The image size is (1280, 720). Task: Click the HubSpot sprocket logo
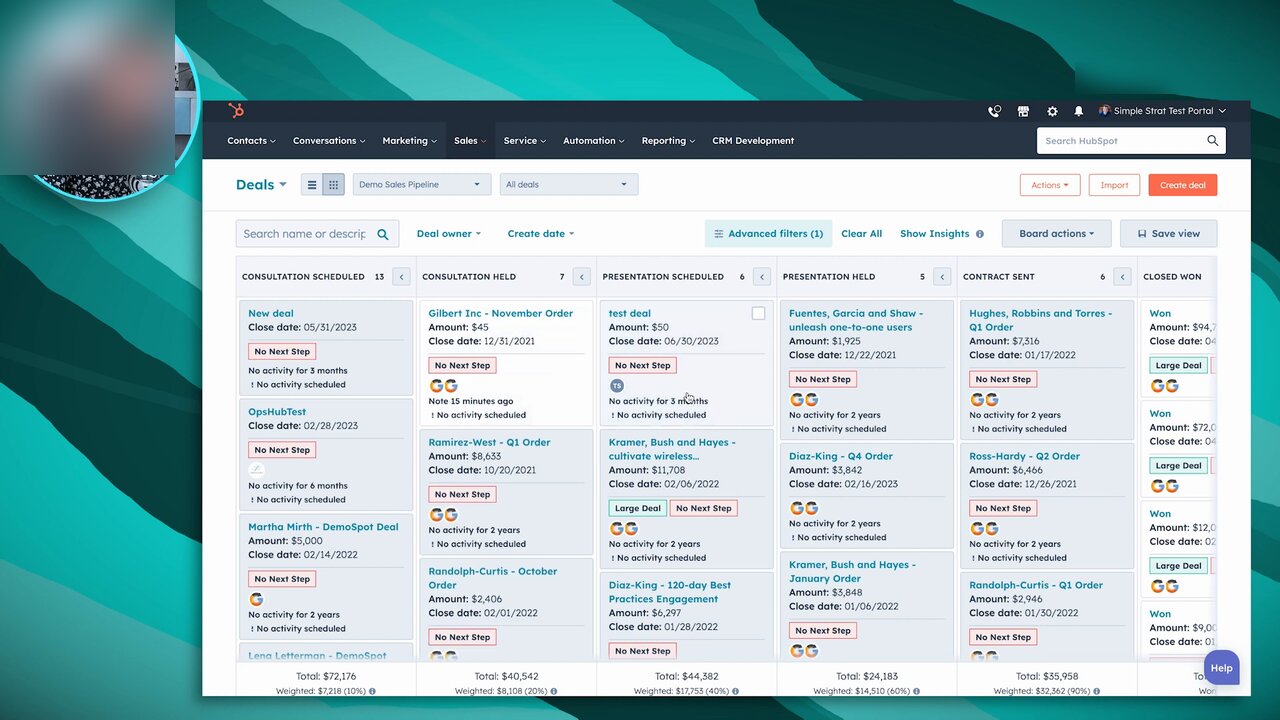(236, 111)
